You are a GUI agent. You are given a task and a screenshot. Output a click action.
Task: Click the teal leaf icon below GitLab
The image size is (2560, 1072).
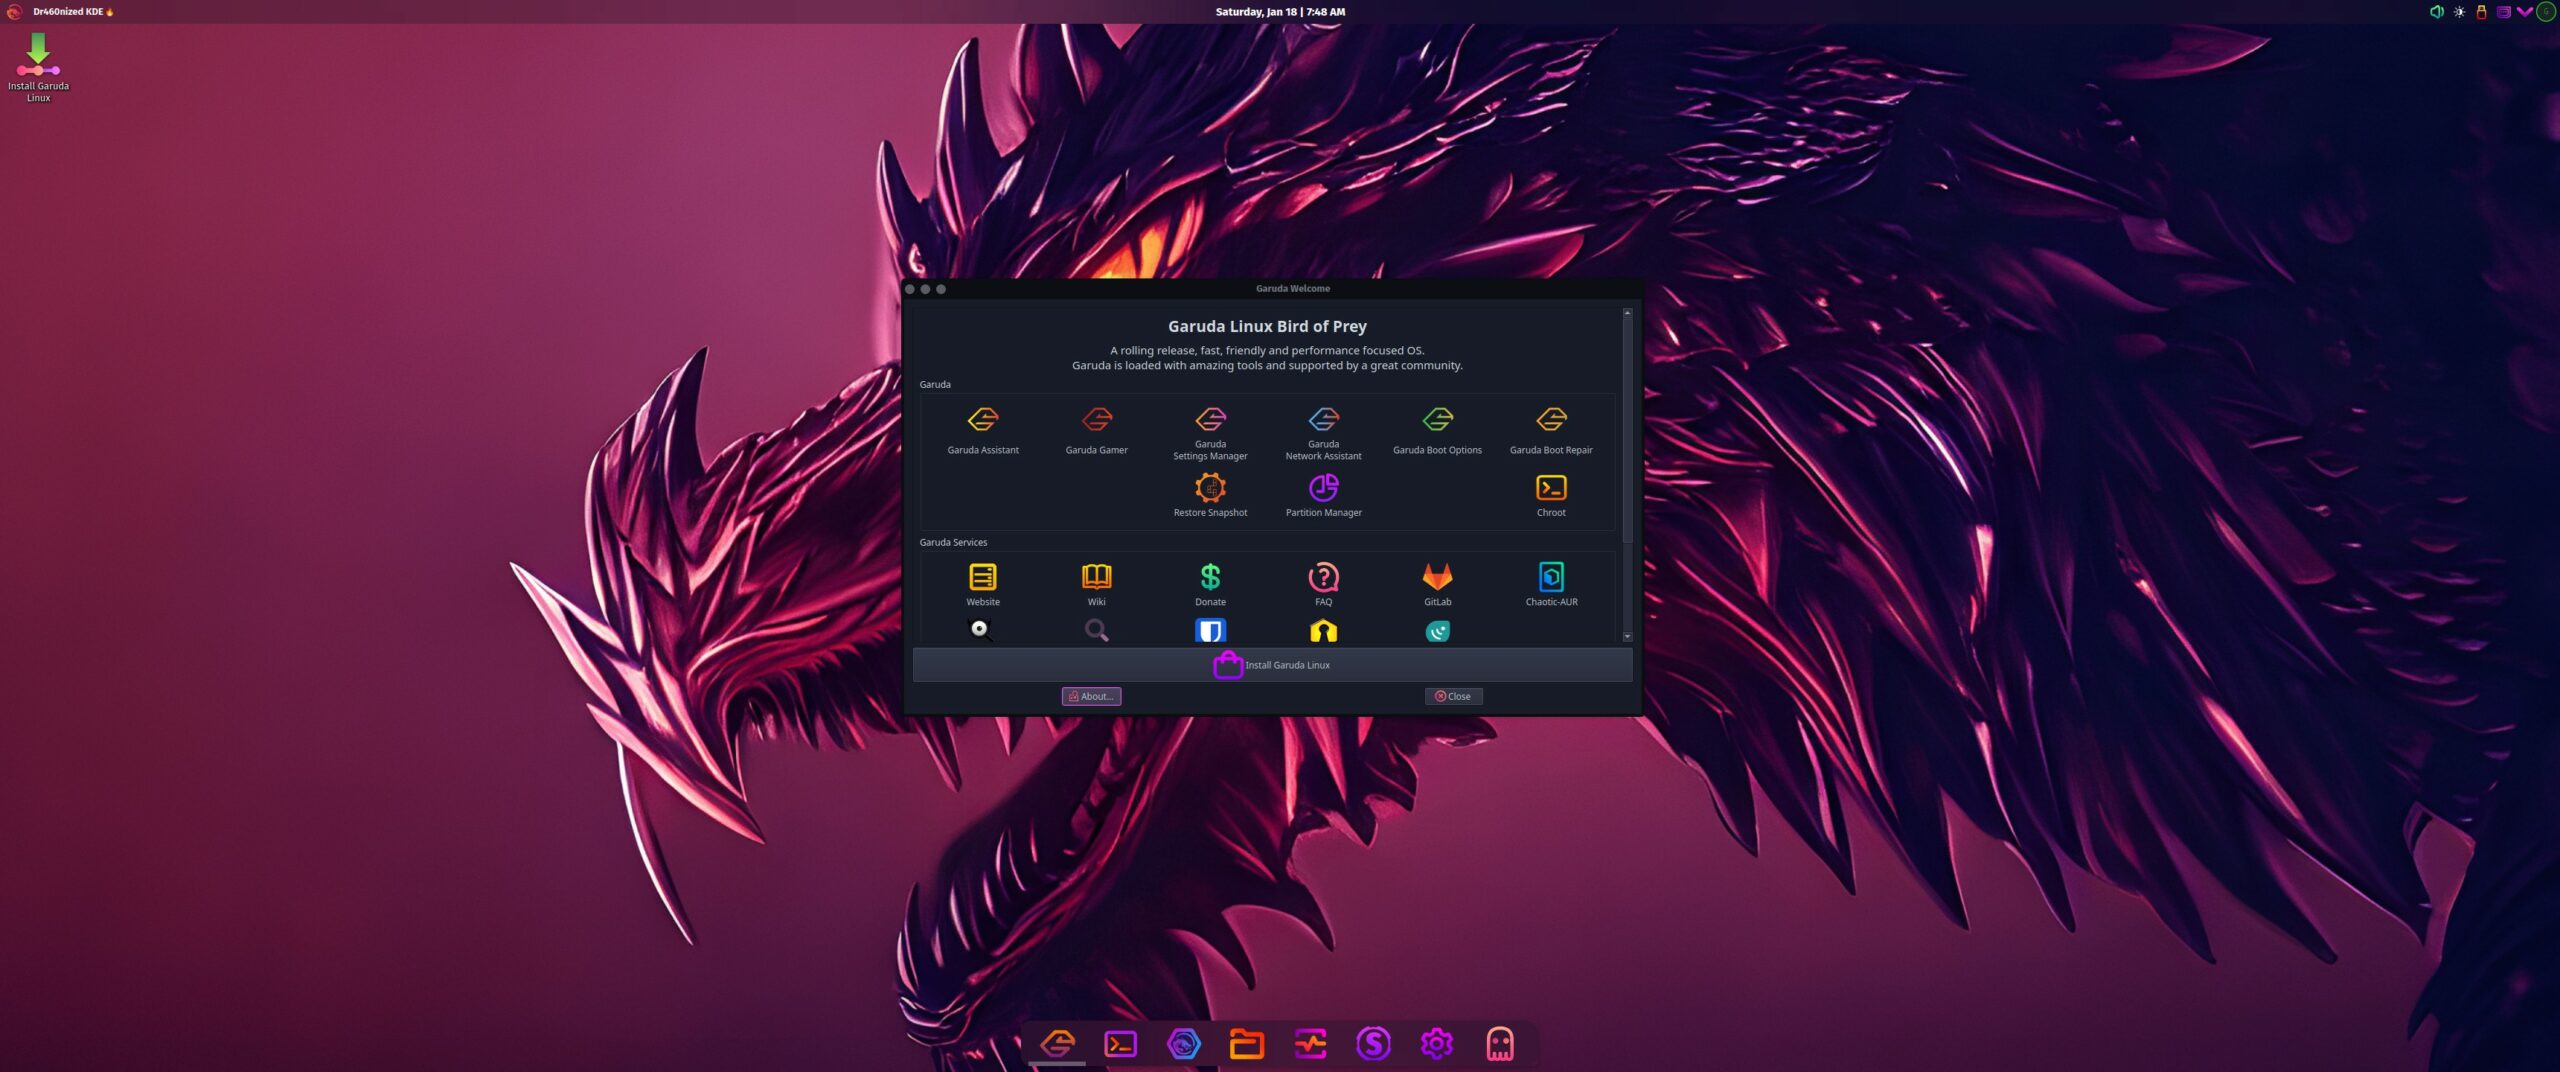1437,630
